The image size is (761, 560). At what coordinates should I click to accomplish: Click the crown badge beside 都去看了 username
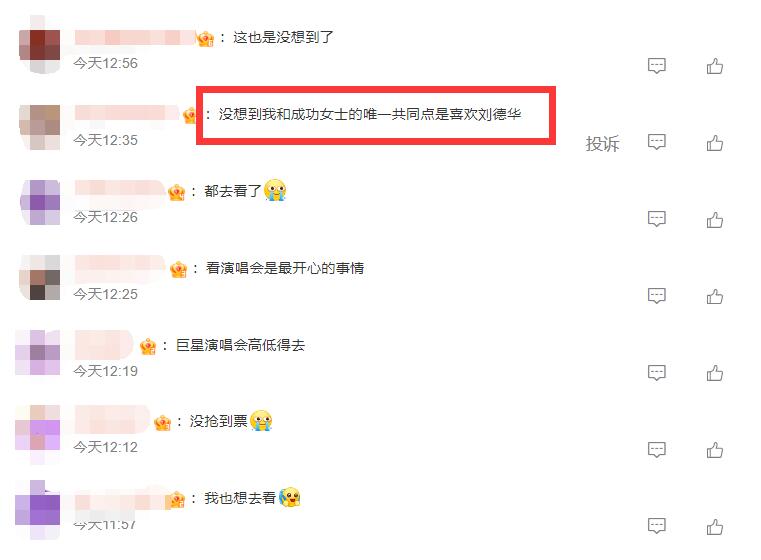(x=177, y=193)
